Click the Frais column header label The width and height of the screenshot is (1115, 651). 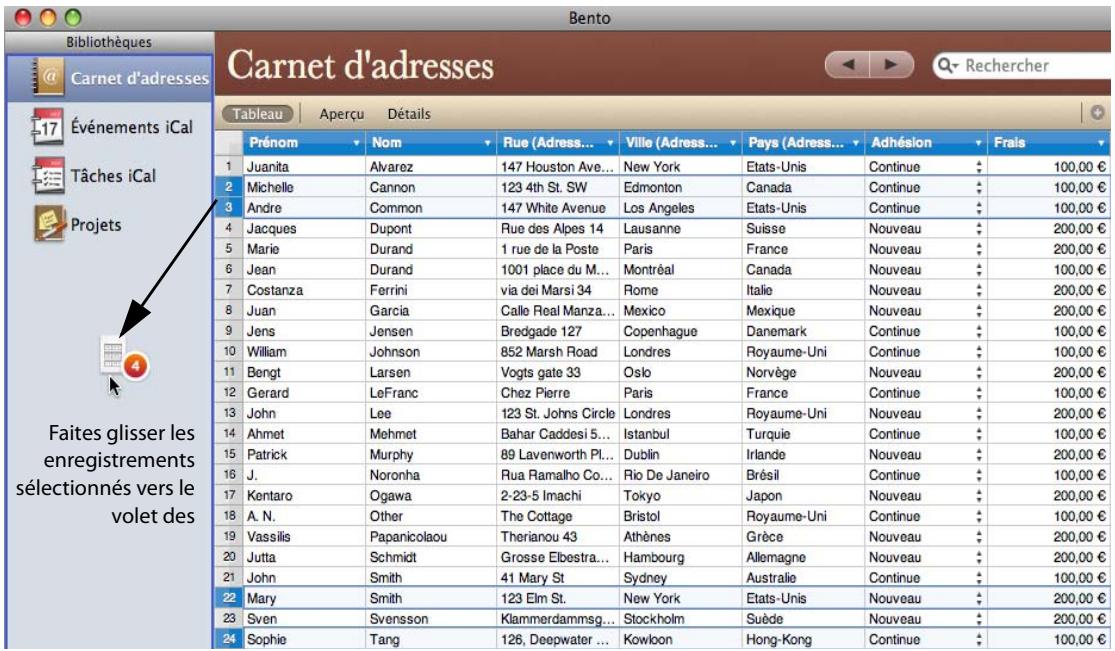point(1010,143)
